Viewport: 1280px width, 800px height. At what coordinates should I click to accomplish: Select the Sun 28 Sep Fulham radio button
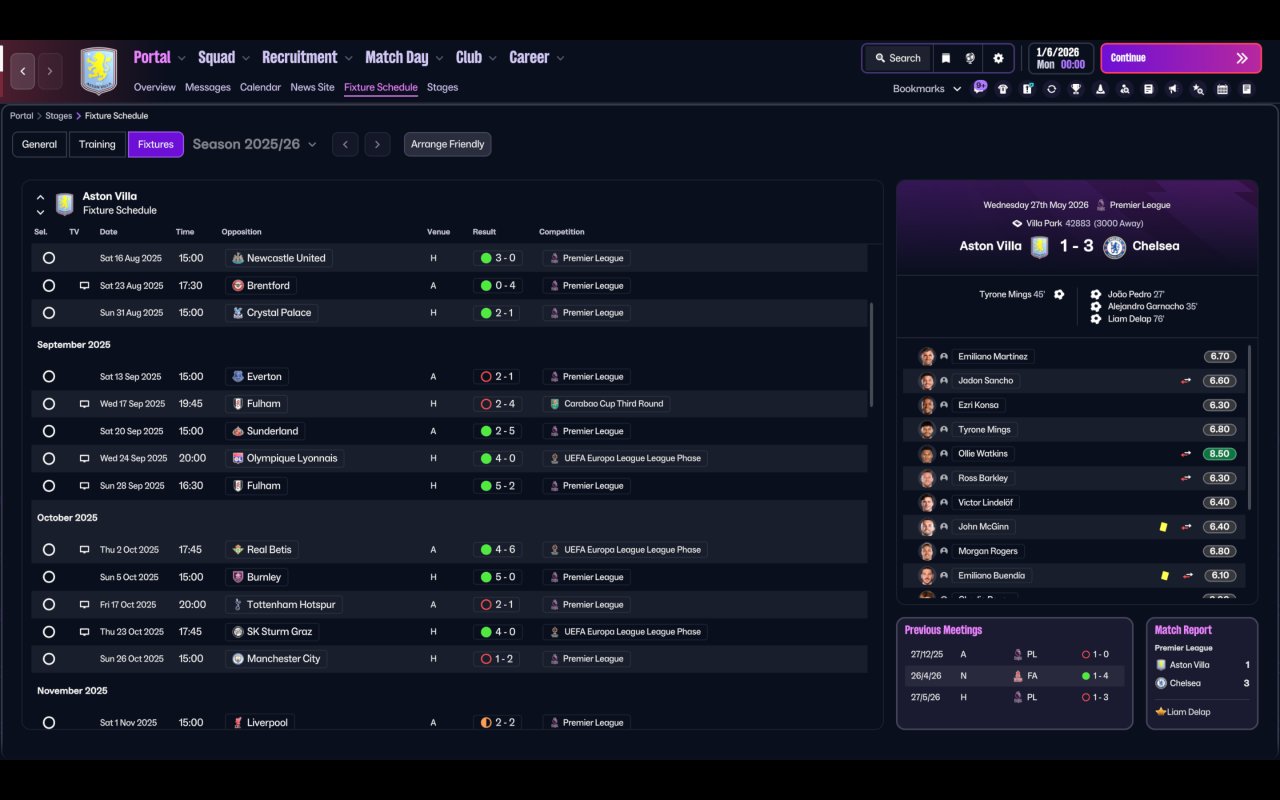[49, 486]
